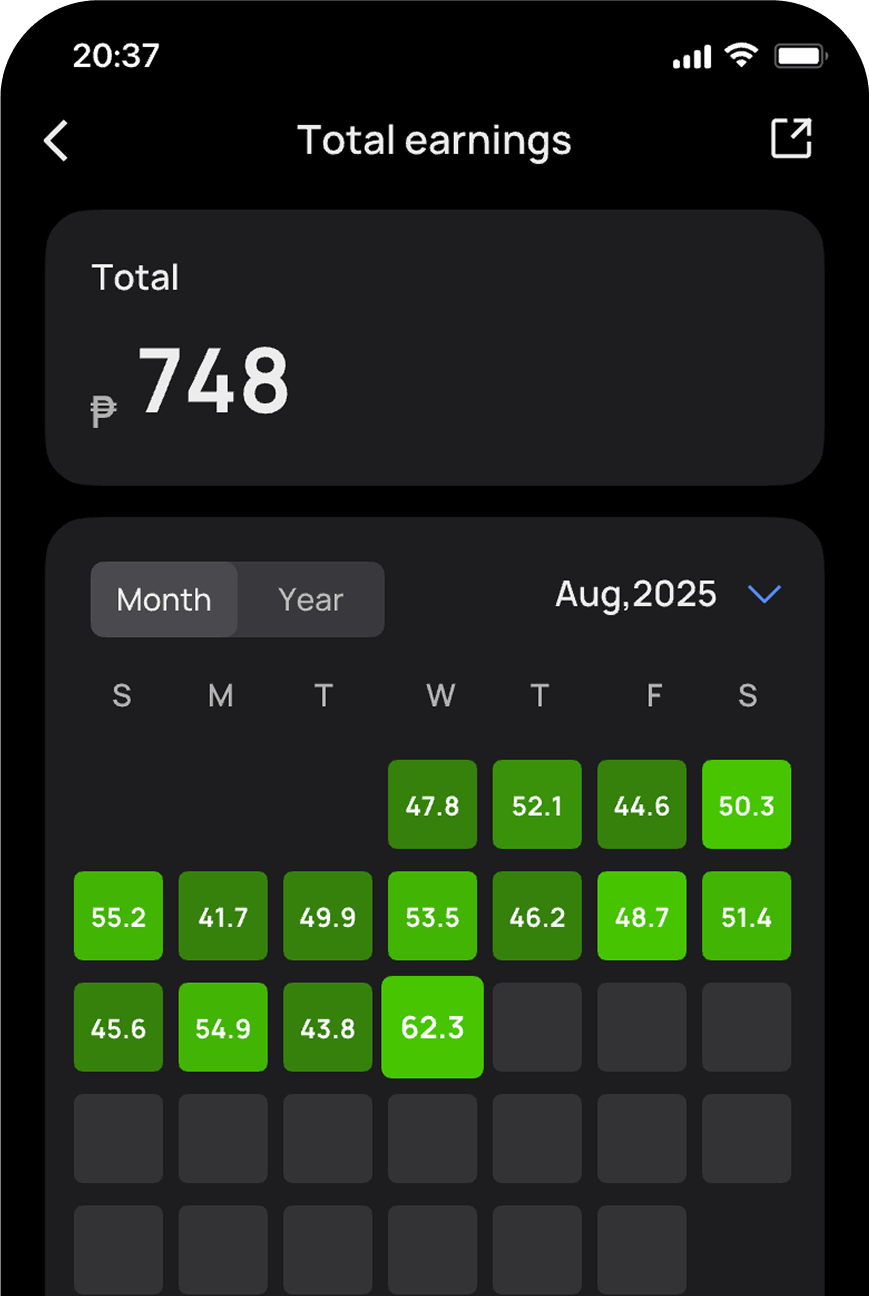Tap the peso currency symbol

click(x=104, y=410)
